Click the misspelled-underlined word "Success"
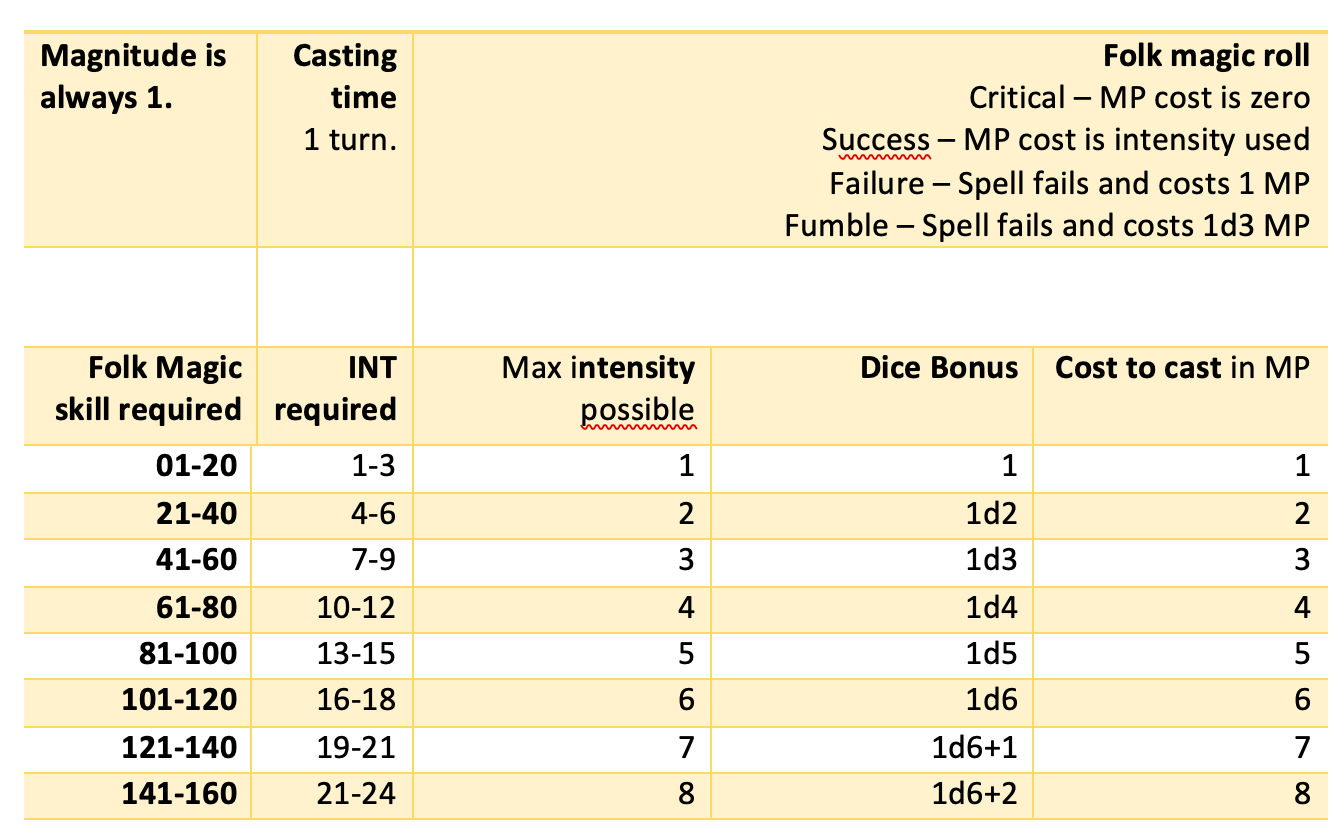Viewport: 1338px width, 840px height. tap(876, 140)
